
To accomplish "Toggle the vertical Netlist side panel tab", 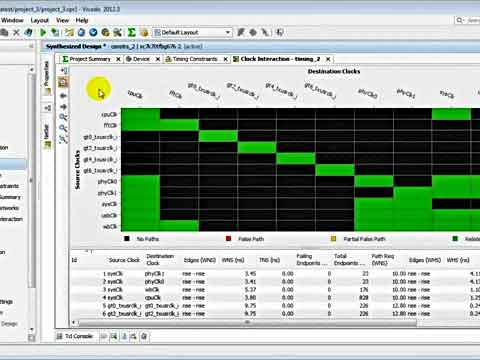I will pyautogui.click(x=47, y=135).
